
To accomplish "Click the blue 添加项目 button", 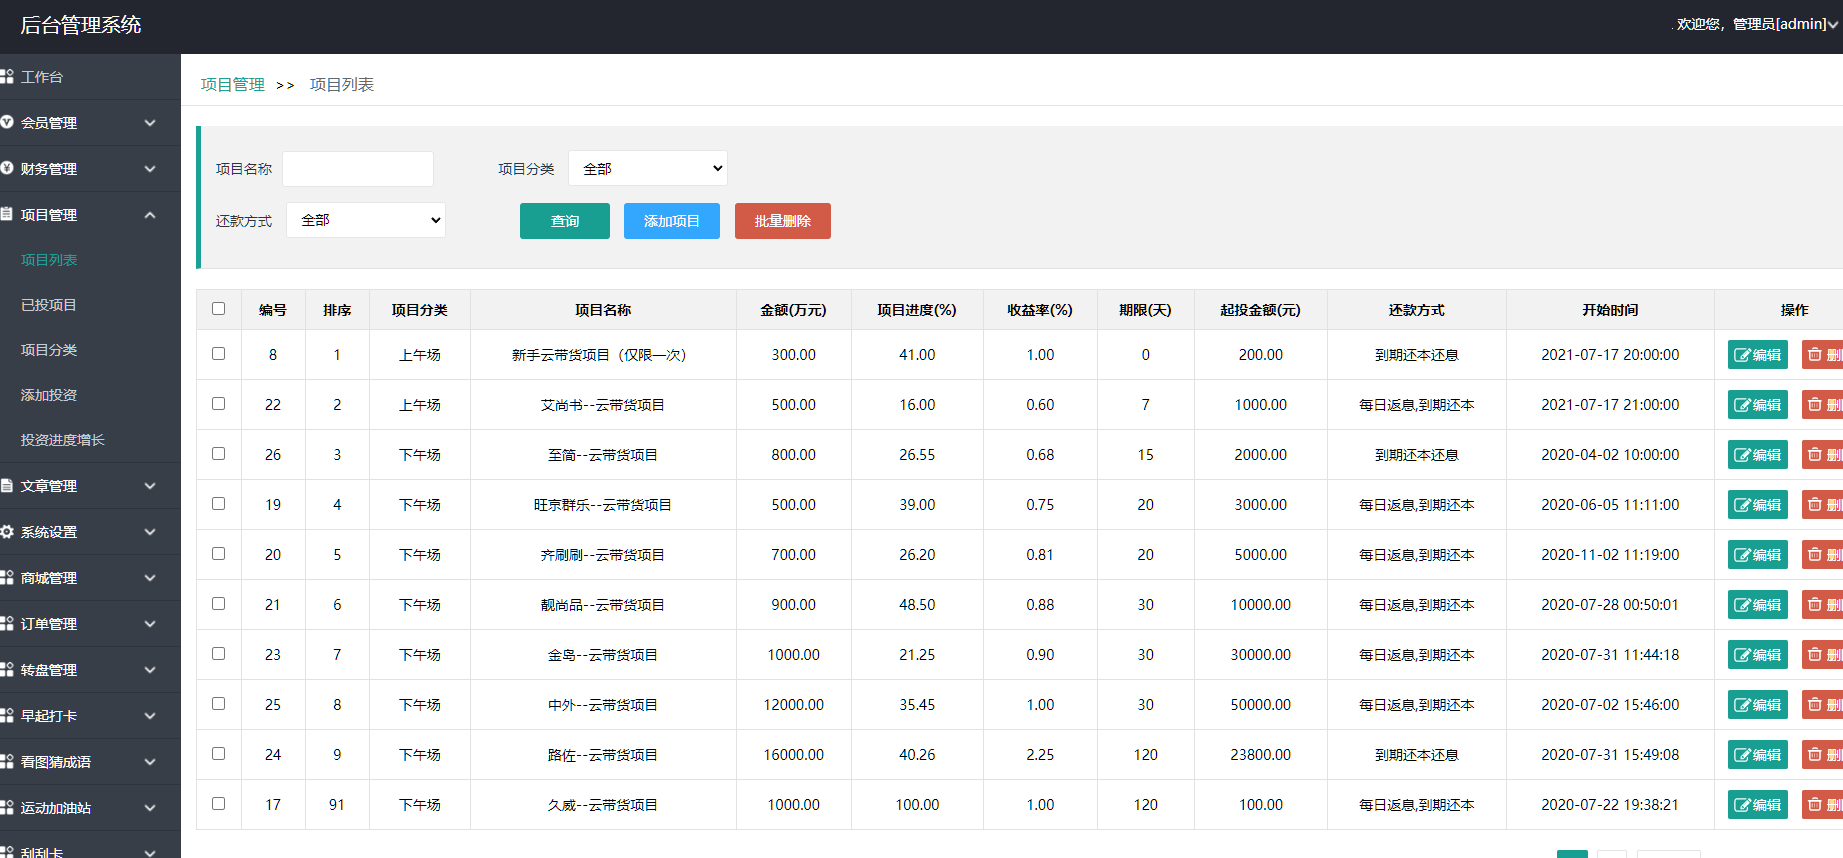I will tap(671, 221).
